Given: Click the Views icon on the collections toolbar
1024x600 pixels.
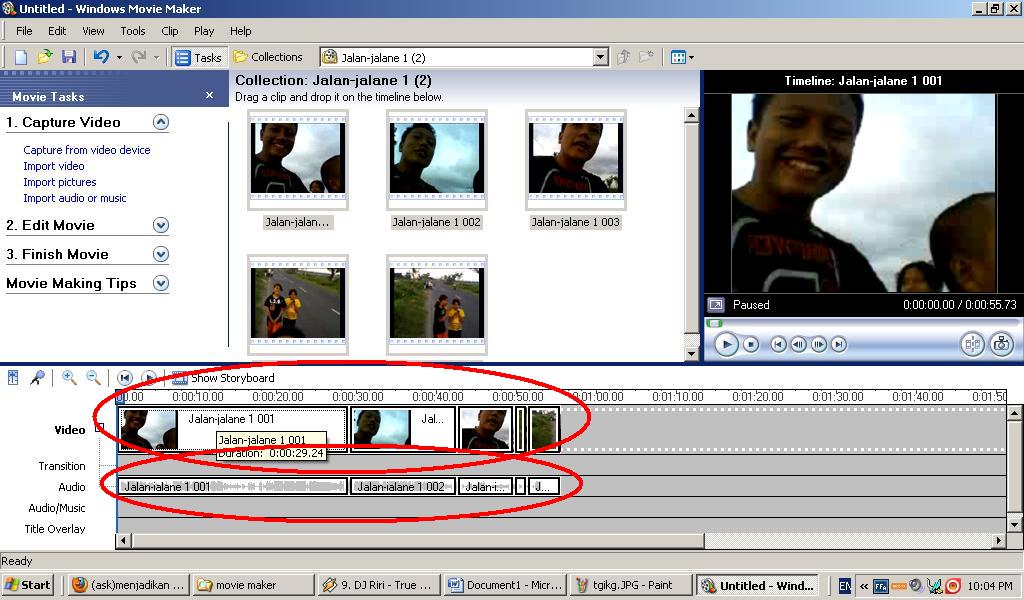Looking at the screenshot, I should coord(678,57).
